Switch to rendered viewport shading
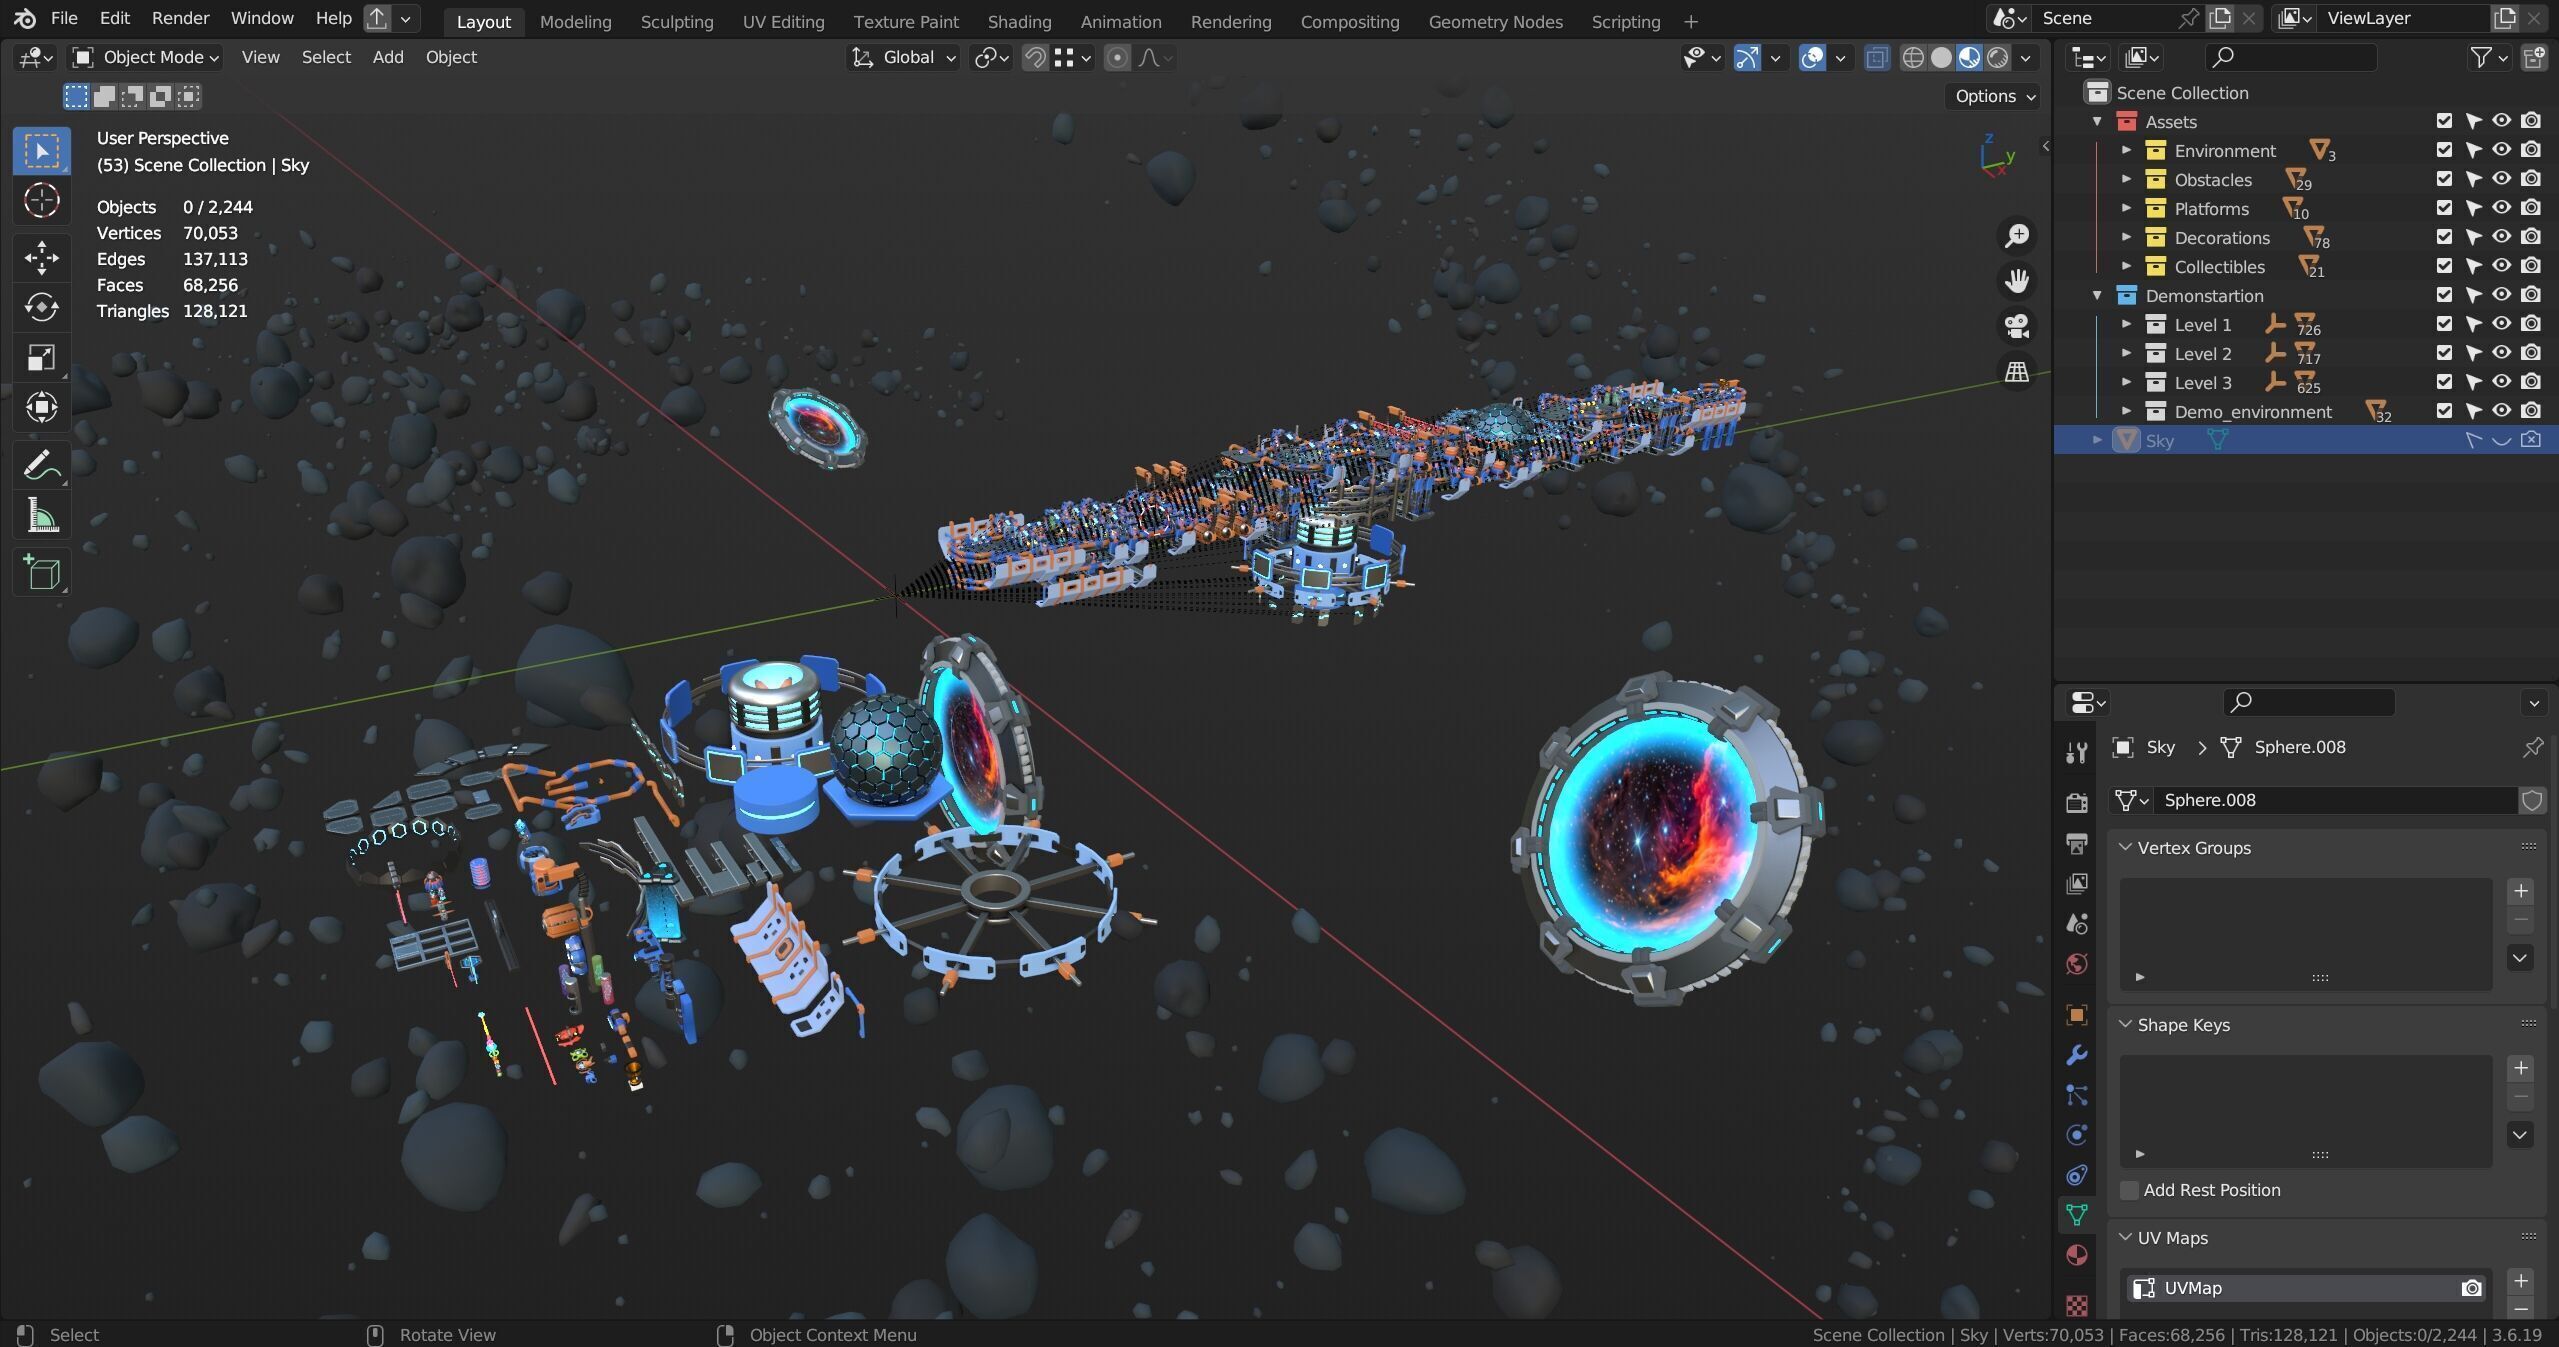Image resolution: width=2559 pixels, height=1347 pixels. coord(1997,58)
